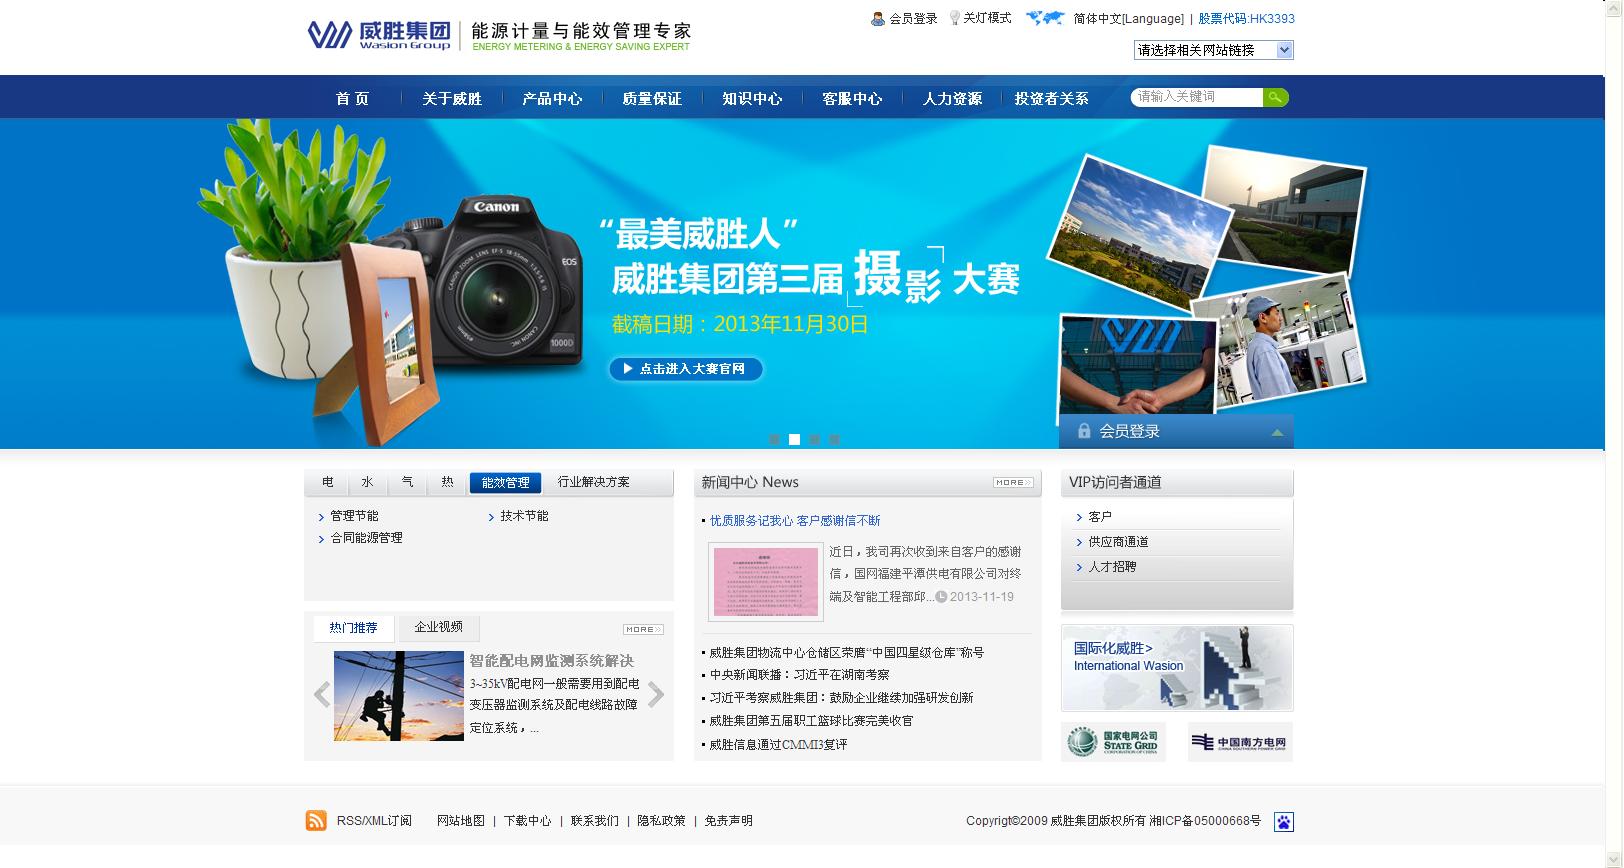Open 智能配电网监测系统解决 article title
1624x868 pixels.
click(552, 661)
